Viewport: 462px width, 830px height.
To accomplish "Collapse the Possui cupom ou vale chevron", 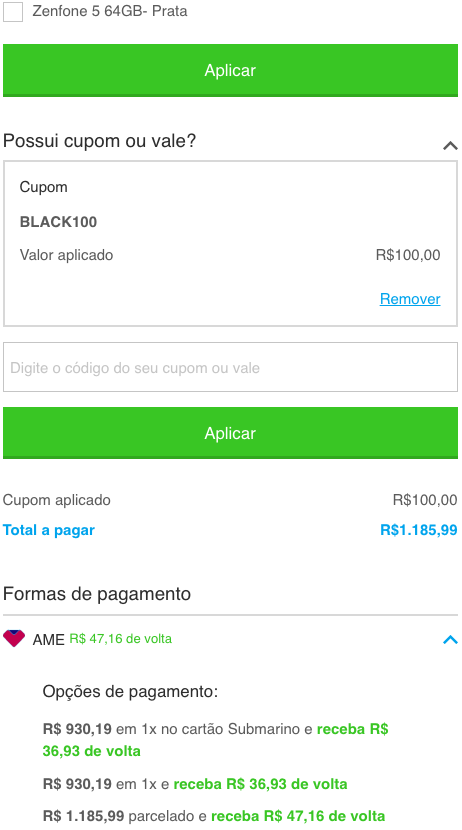I will click(x=450, y=145).
